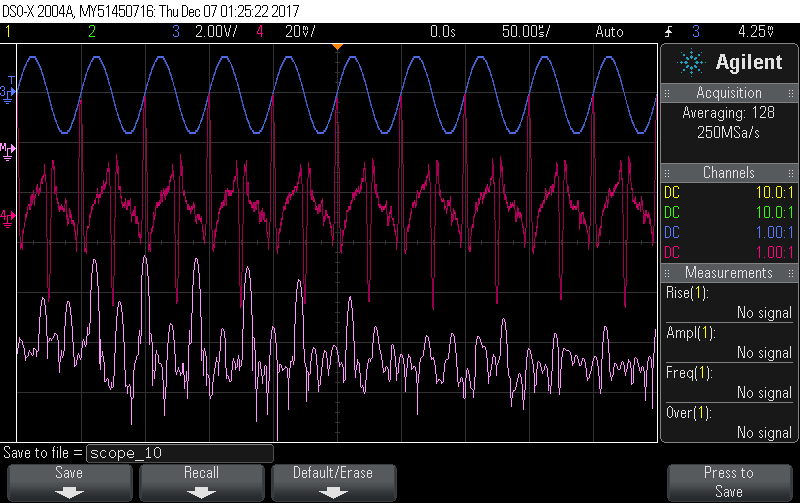Select channel 1 indicator in status bar
The image size is (800, 503).
coord(8,32)
